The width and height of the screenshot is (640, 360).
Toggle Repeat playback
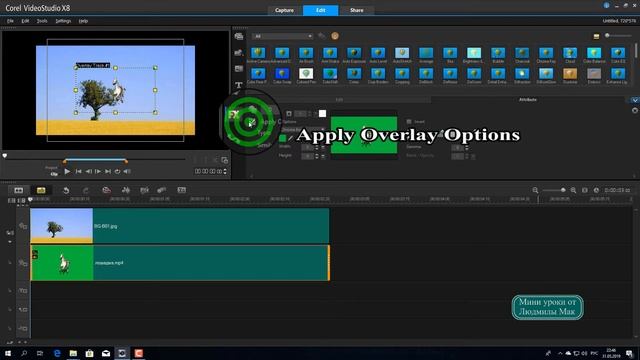point(118,171)
